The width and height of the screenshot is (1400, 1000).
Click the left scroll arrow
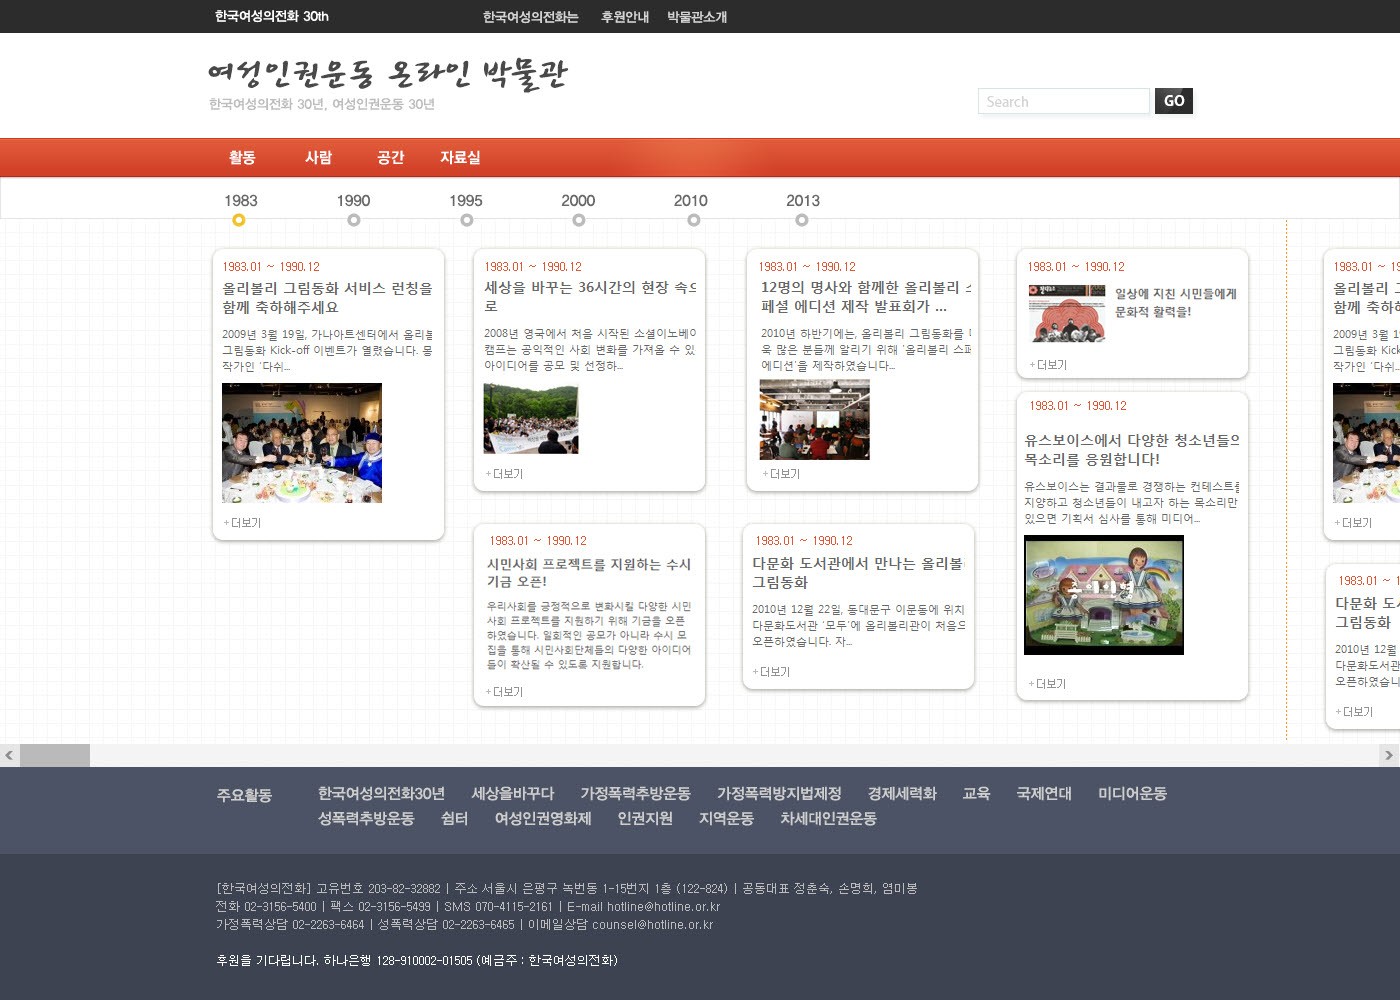pyautogui.click(x=9, y=755)
